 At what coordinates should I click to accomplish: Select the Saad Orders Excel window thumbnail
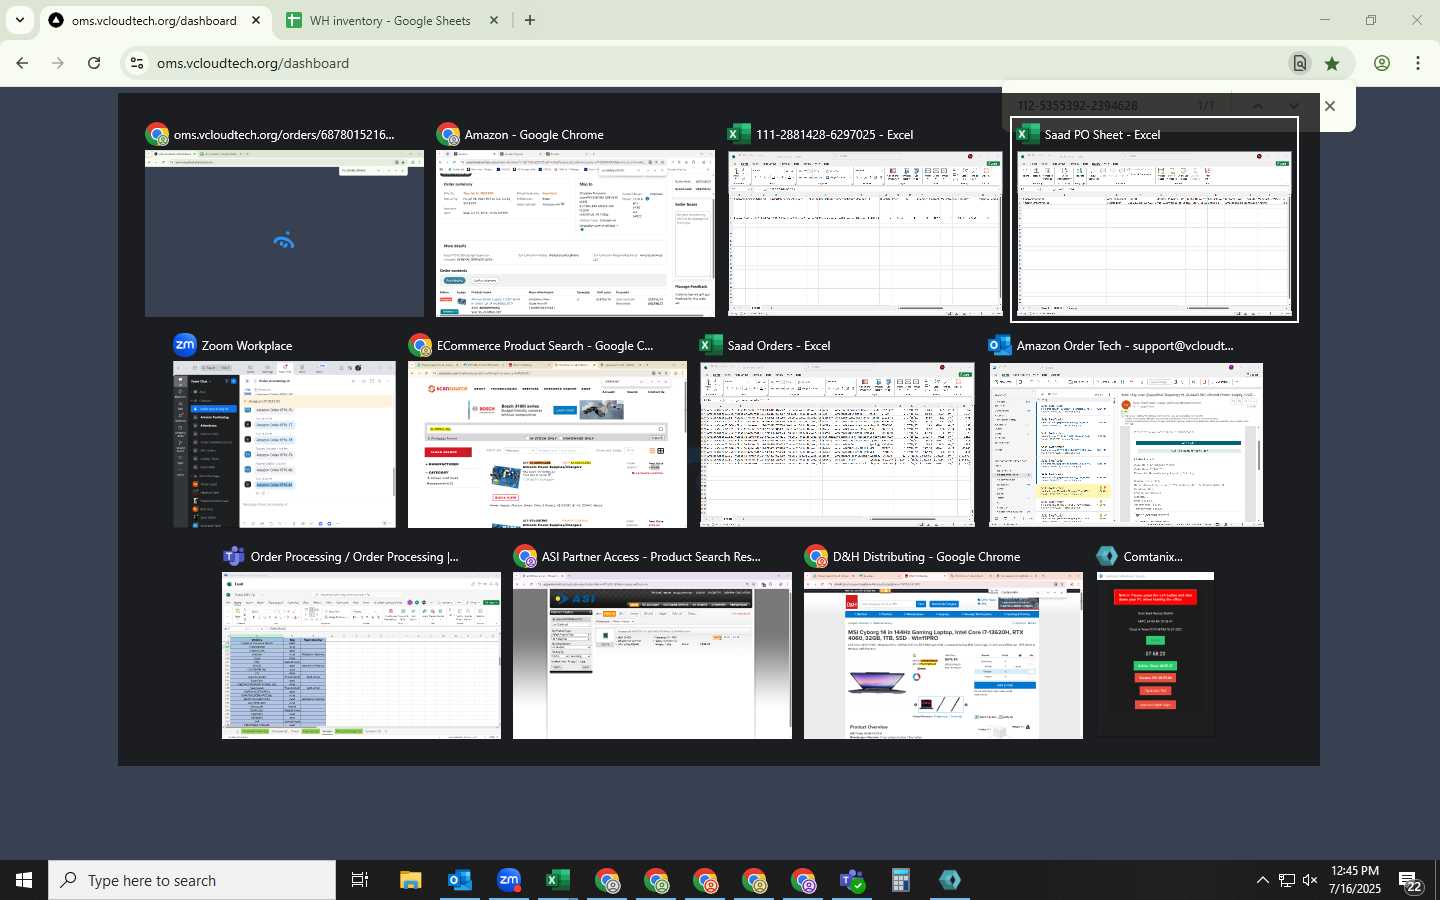coord(837,444)
